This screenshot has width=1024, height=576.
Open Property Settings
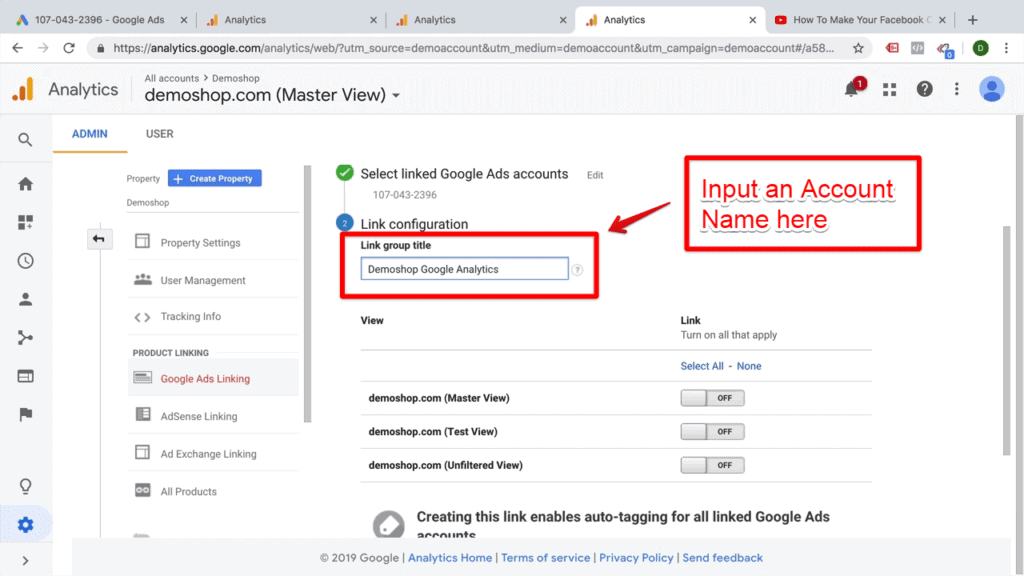pos(200,243)
